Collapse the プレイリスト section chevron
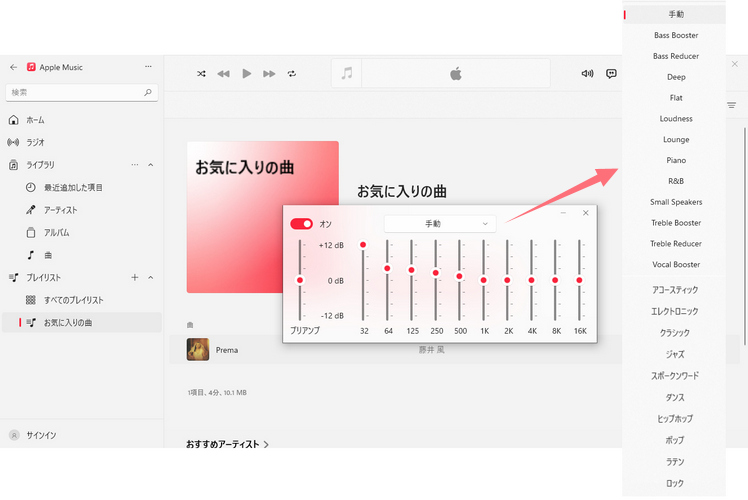 pos(151,277)
